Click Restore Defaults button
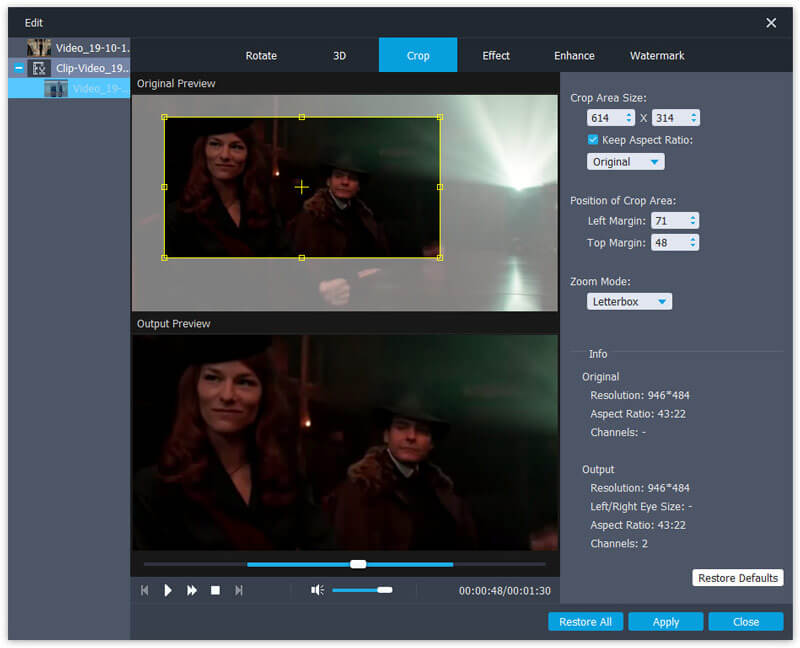800x648 pixels. [x=738, y=578]
